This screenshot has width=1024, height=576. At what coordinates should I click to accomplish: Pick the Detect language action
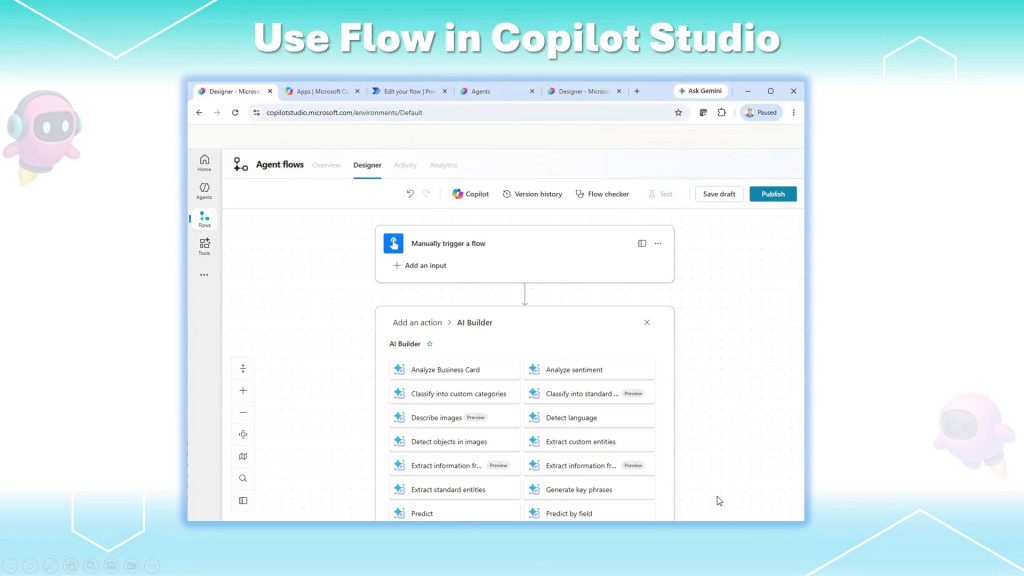[589, 418]
